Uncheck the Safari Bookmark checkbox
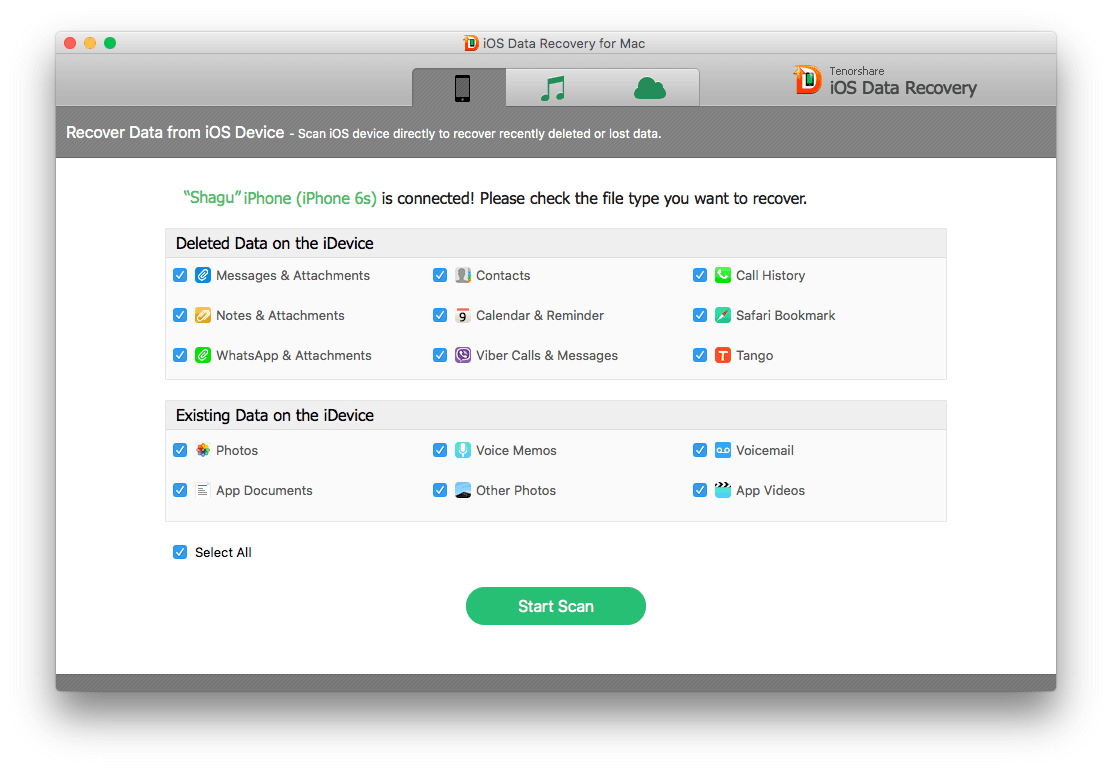The width and height of the screenshot is (1112, 771). 700,315
